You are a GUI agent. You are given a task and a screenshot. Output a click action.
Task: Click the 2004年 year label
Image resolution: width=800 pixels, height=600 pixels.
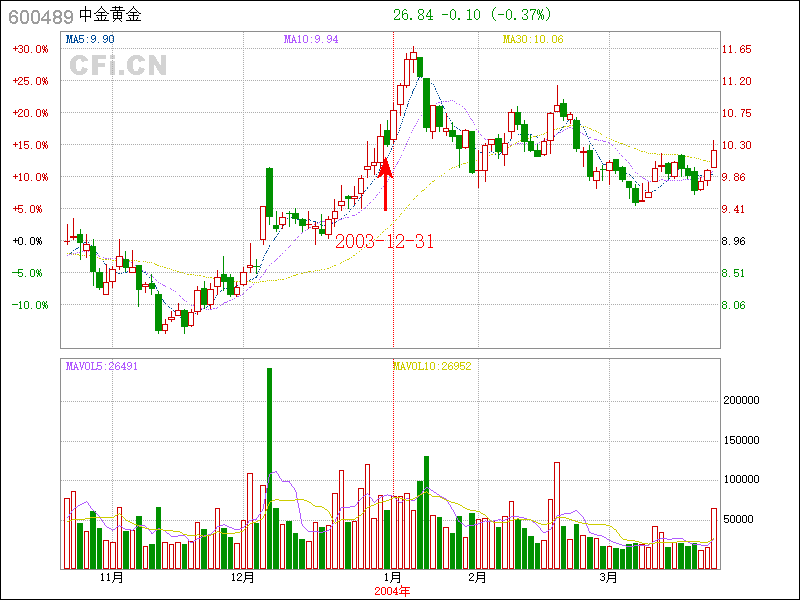pos(392,591)
